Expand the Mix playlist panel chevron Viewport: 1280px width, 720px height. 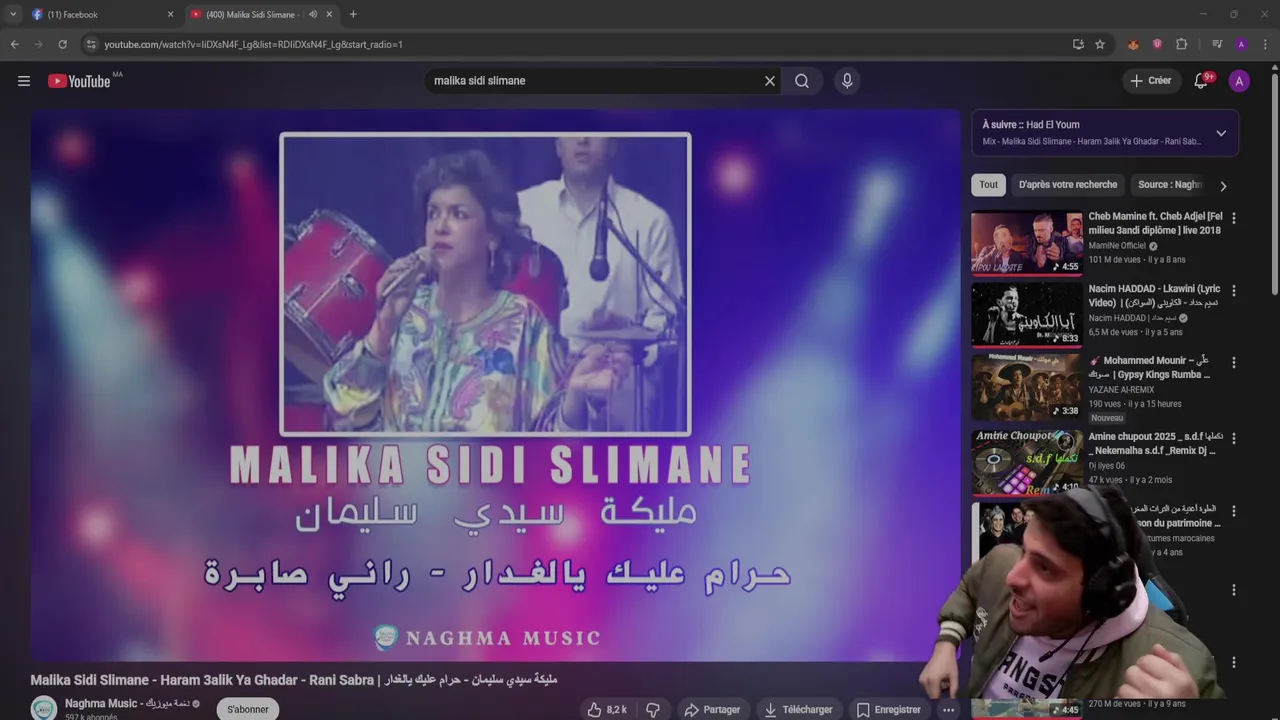click(x=1221, y=133)
